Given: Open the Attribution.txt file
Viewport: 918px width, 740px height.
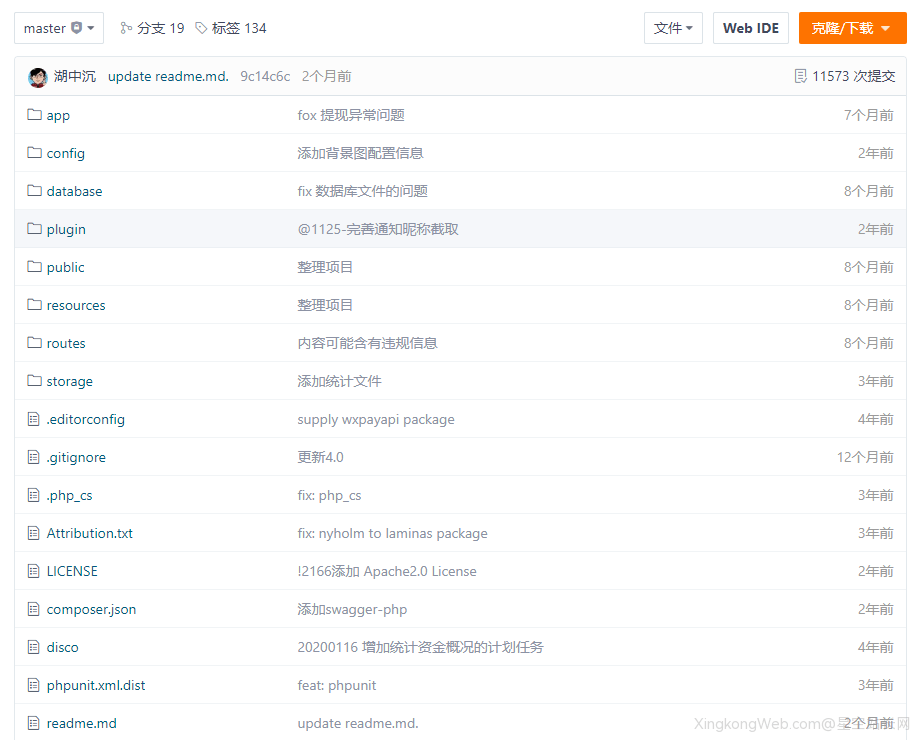Looking at the screenshot, I should coord(90,533).
